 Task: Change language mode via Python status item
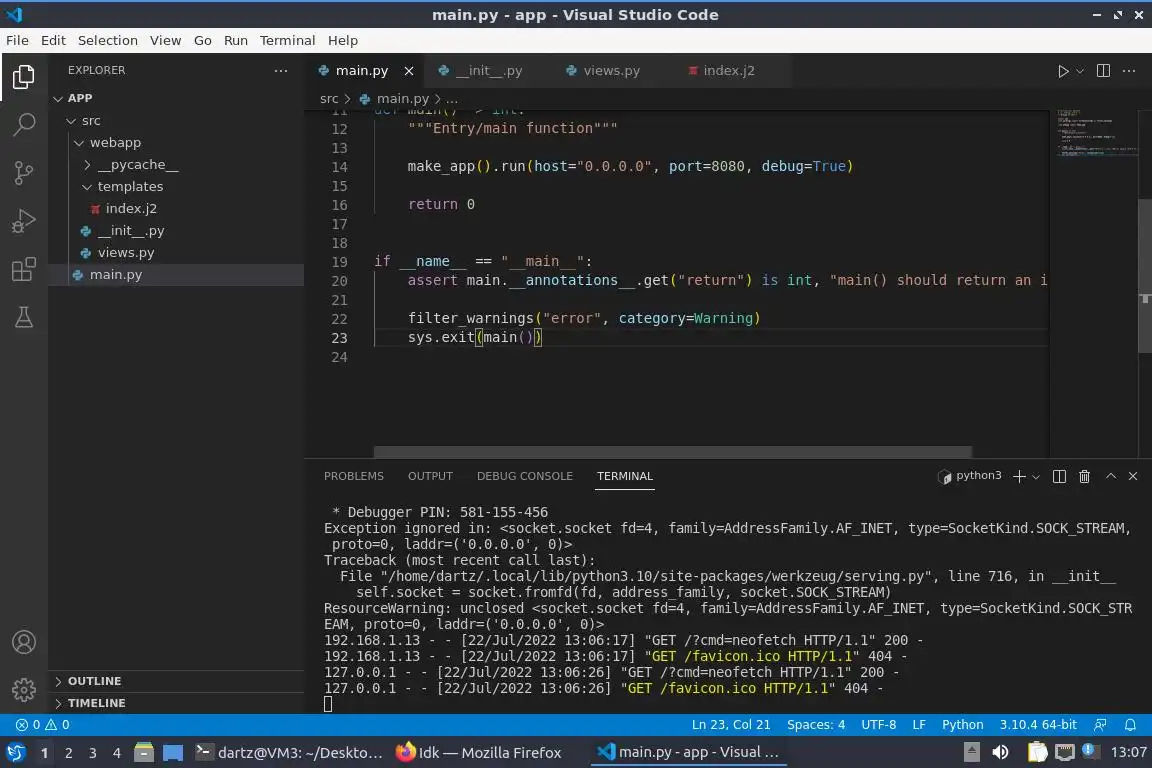[x=962, y=725]
